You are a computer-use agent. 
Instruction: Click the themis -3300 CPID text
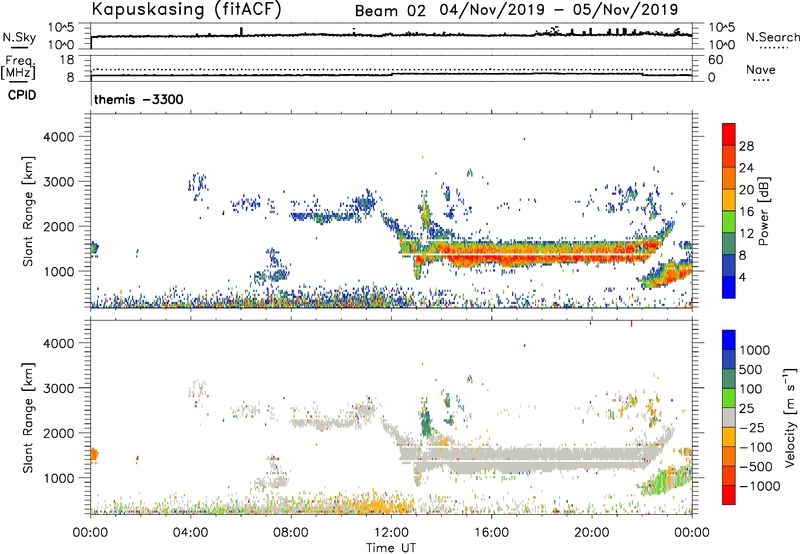click(x=139, y=99)
